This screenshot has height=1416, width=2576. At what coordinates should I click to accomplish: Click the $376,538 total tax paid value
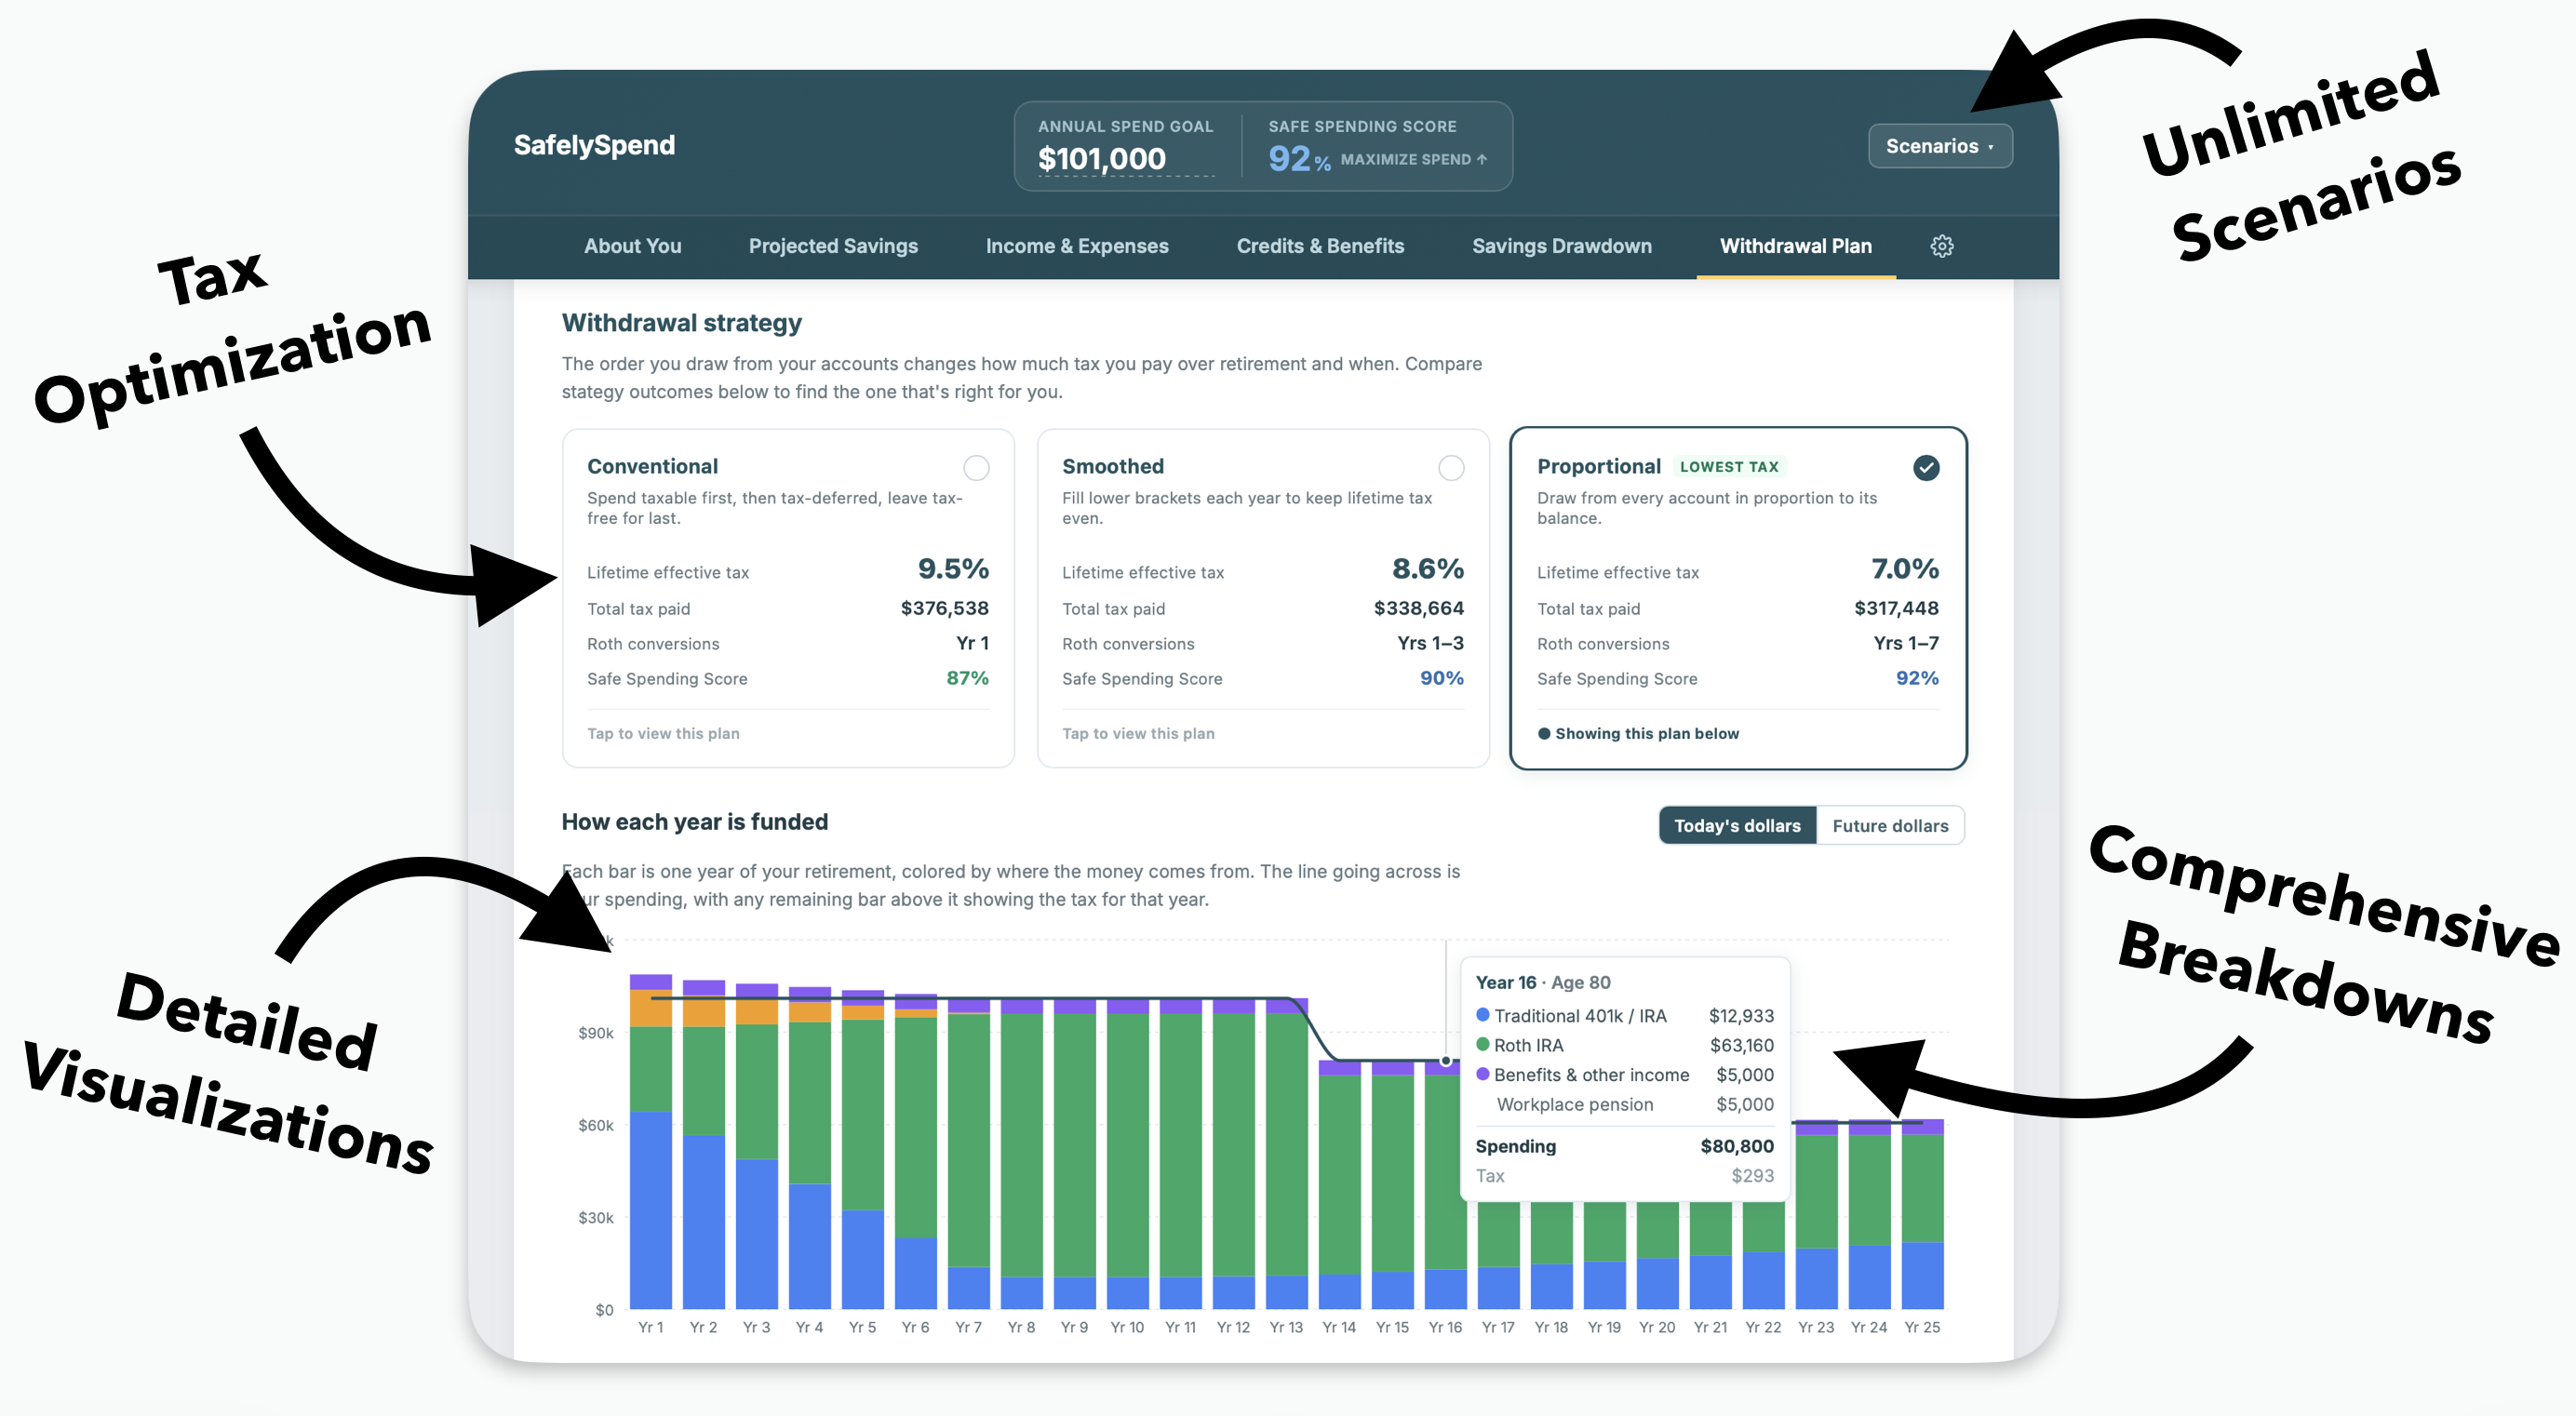(x=944, y=608)
